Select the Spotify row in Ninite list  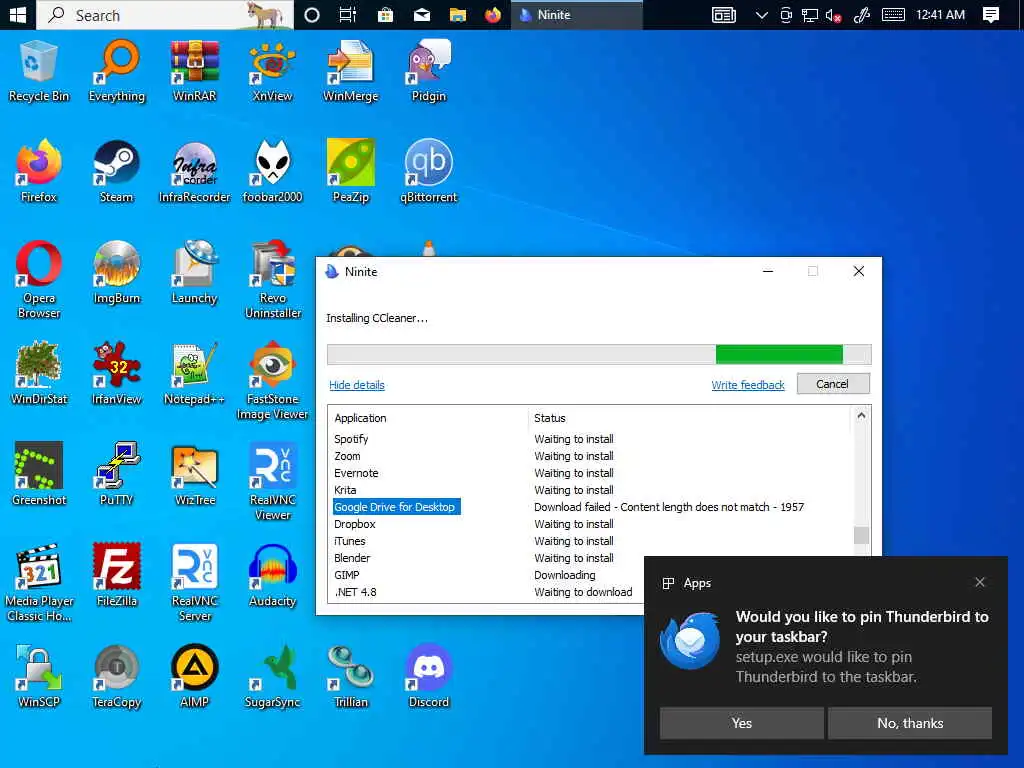tap(591, 439)
